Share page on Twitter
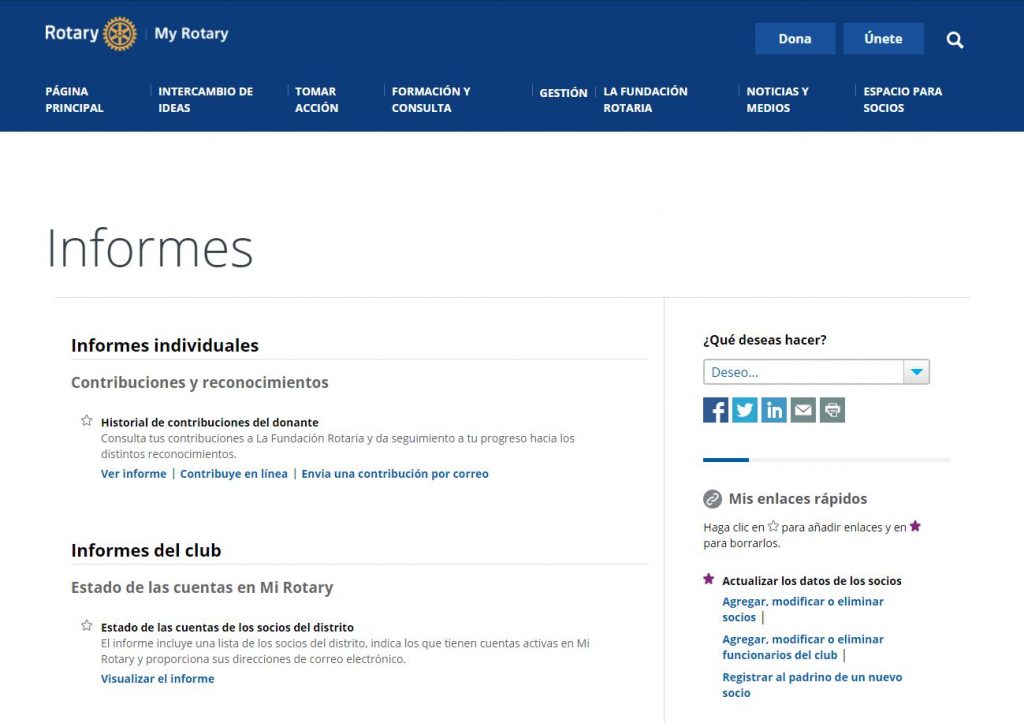 (744, 410)
